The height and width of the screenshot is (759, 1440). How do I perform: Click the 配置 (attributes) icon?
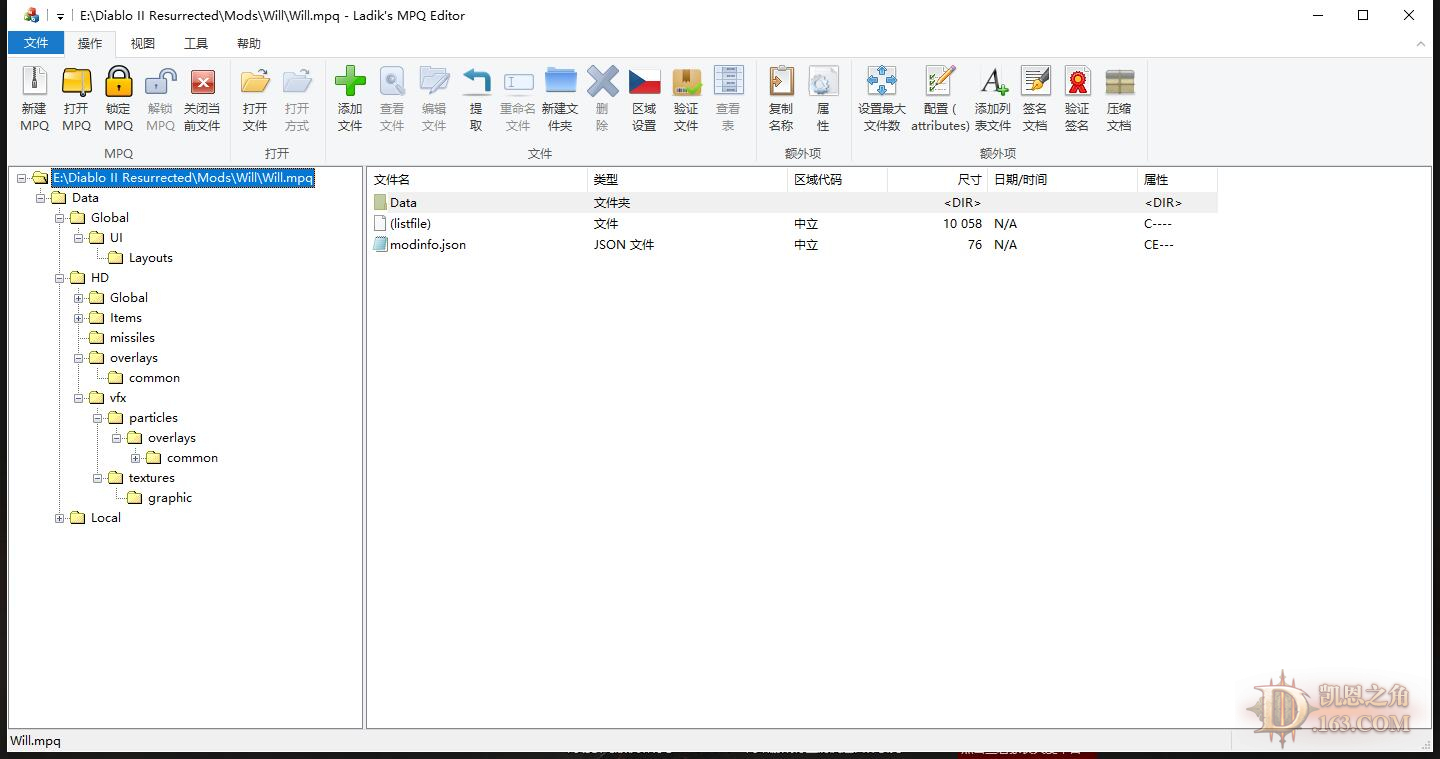pos(940,82)
